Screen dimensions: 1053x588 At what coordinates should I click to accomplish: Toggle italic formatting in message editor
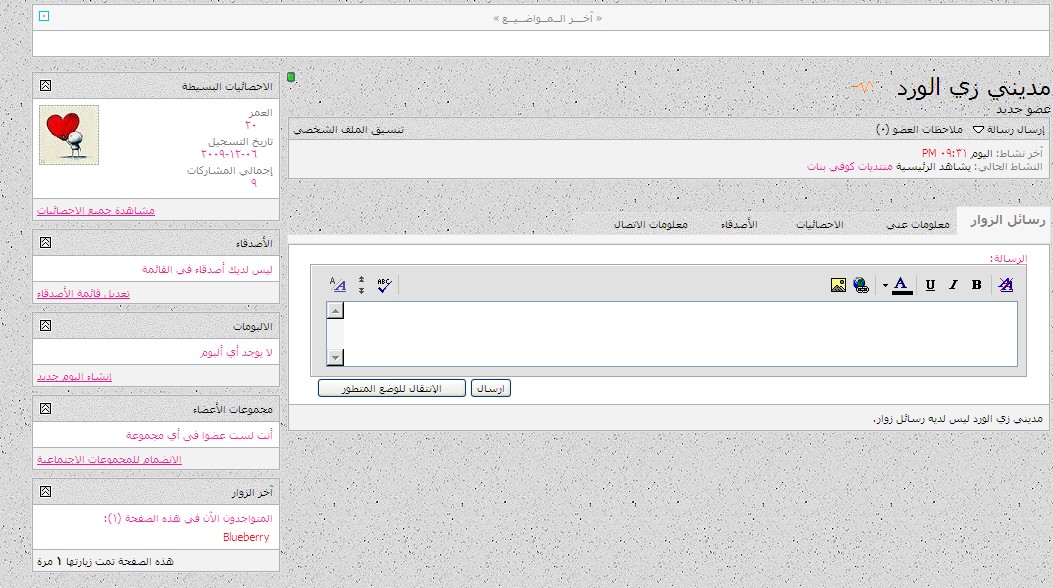[953, 285]
